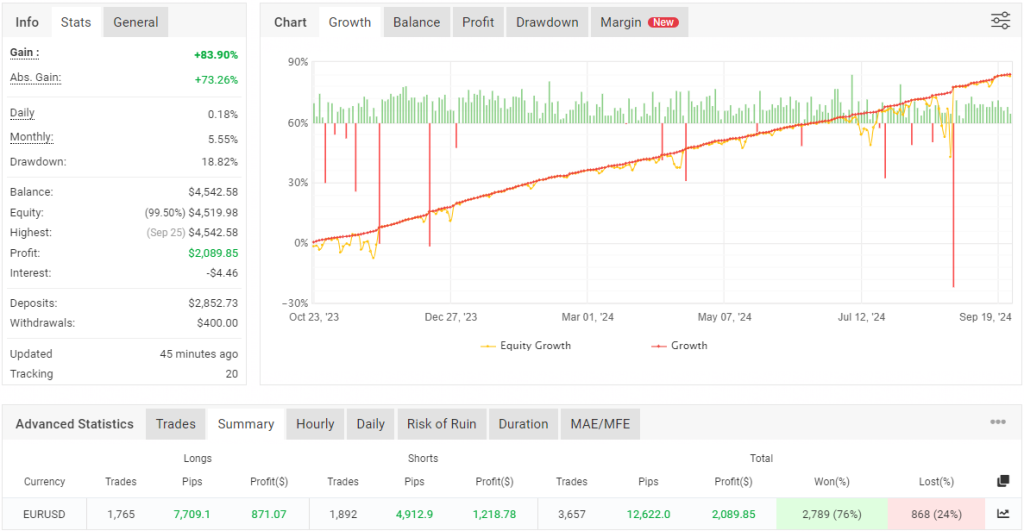Open the General tab
The image size is (1024, 531).
135,22
